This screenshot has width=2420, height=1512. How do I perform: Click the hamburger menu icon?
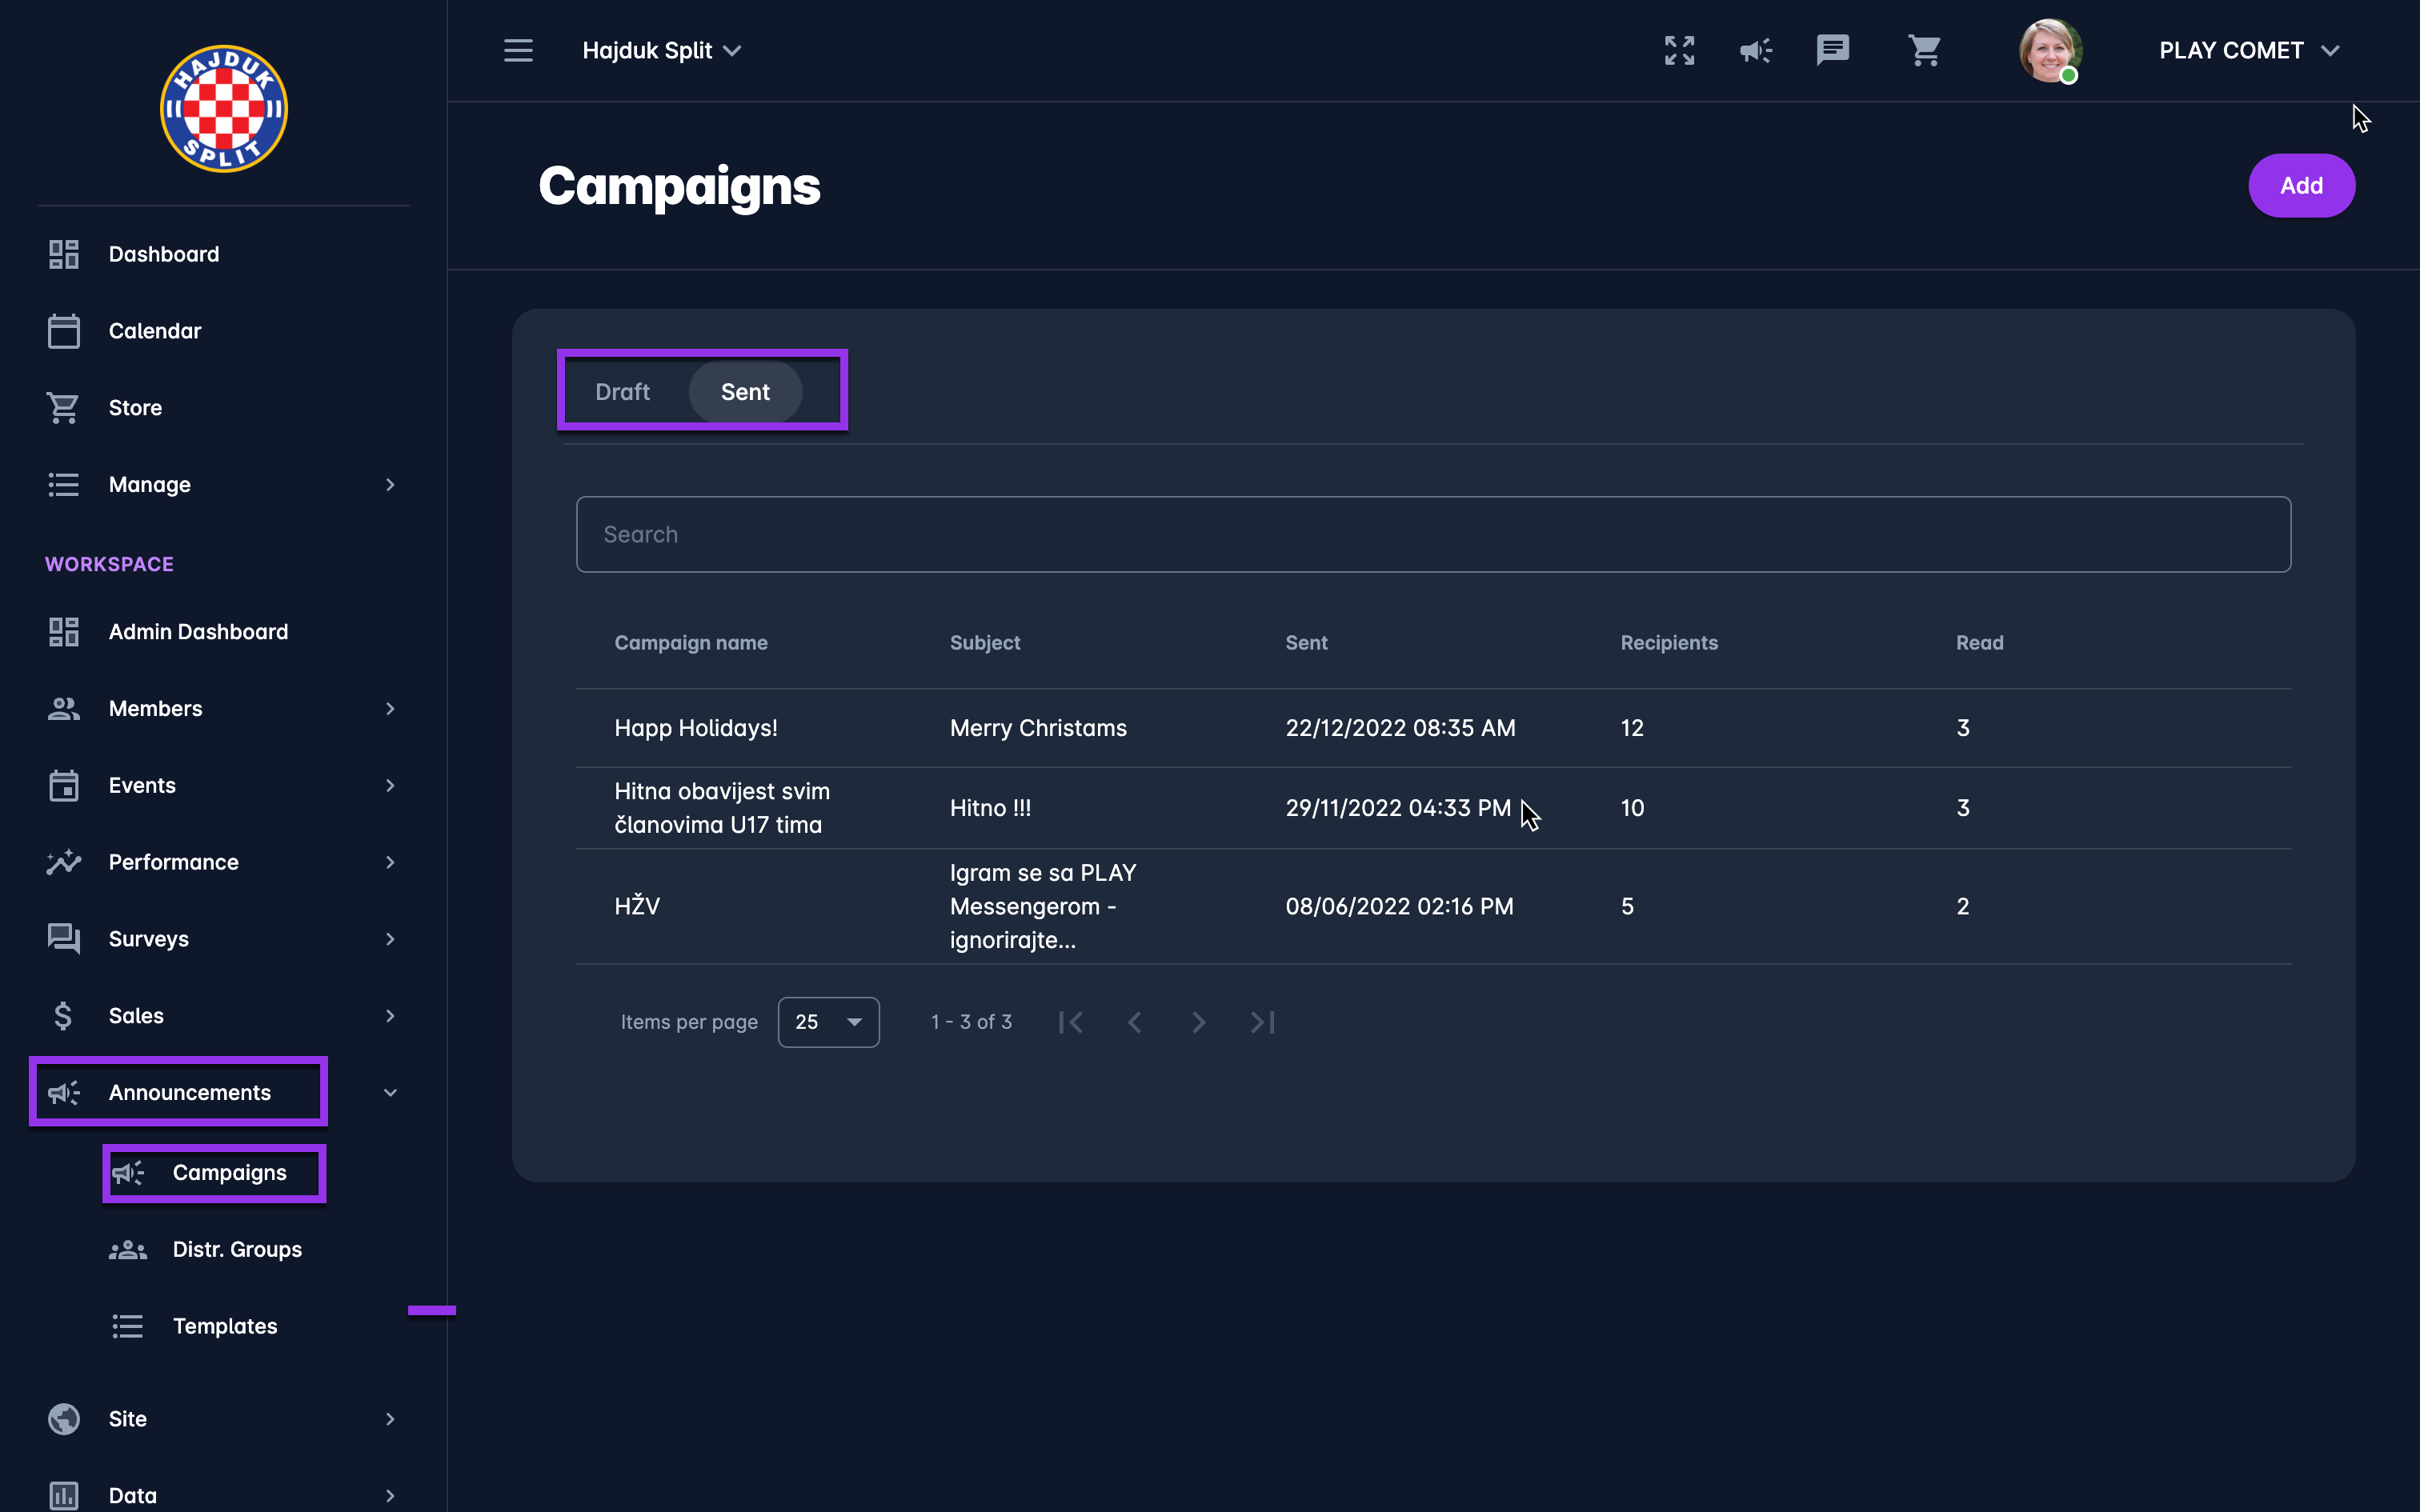click(518, 50)
